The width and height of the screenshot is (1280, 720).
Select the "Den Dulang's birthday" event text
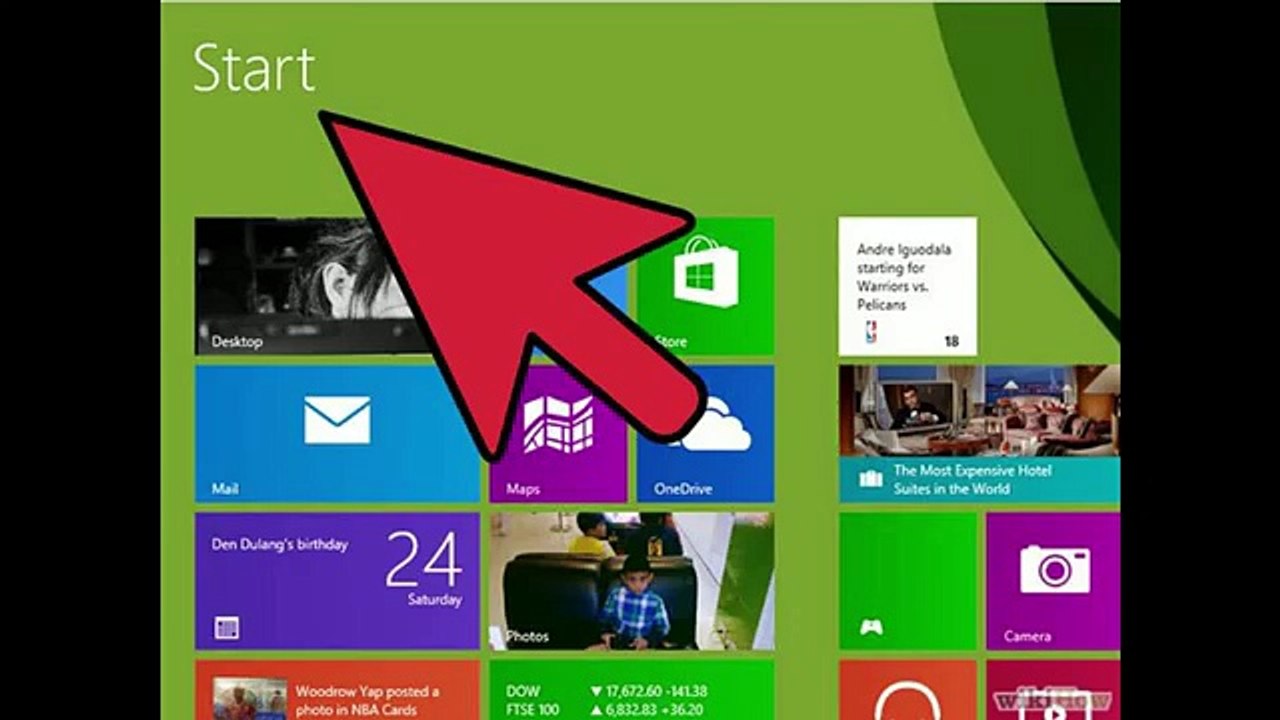pos(280,545)
